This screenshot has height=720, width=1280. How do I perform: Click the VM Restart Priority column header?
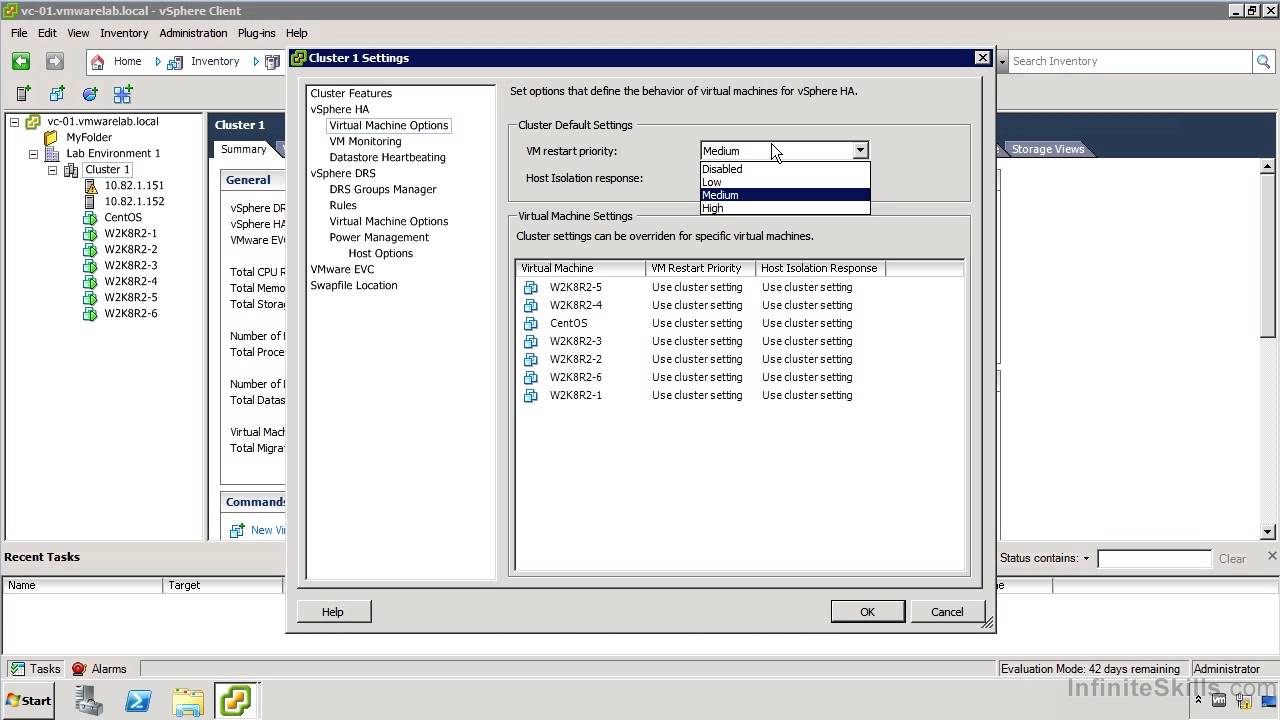point(700,268)
